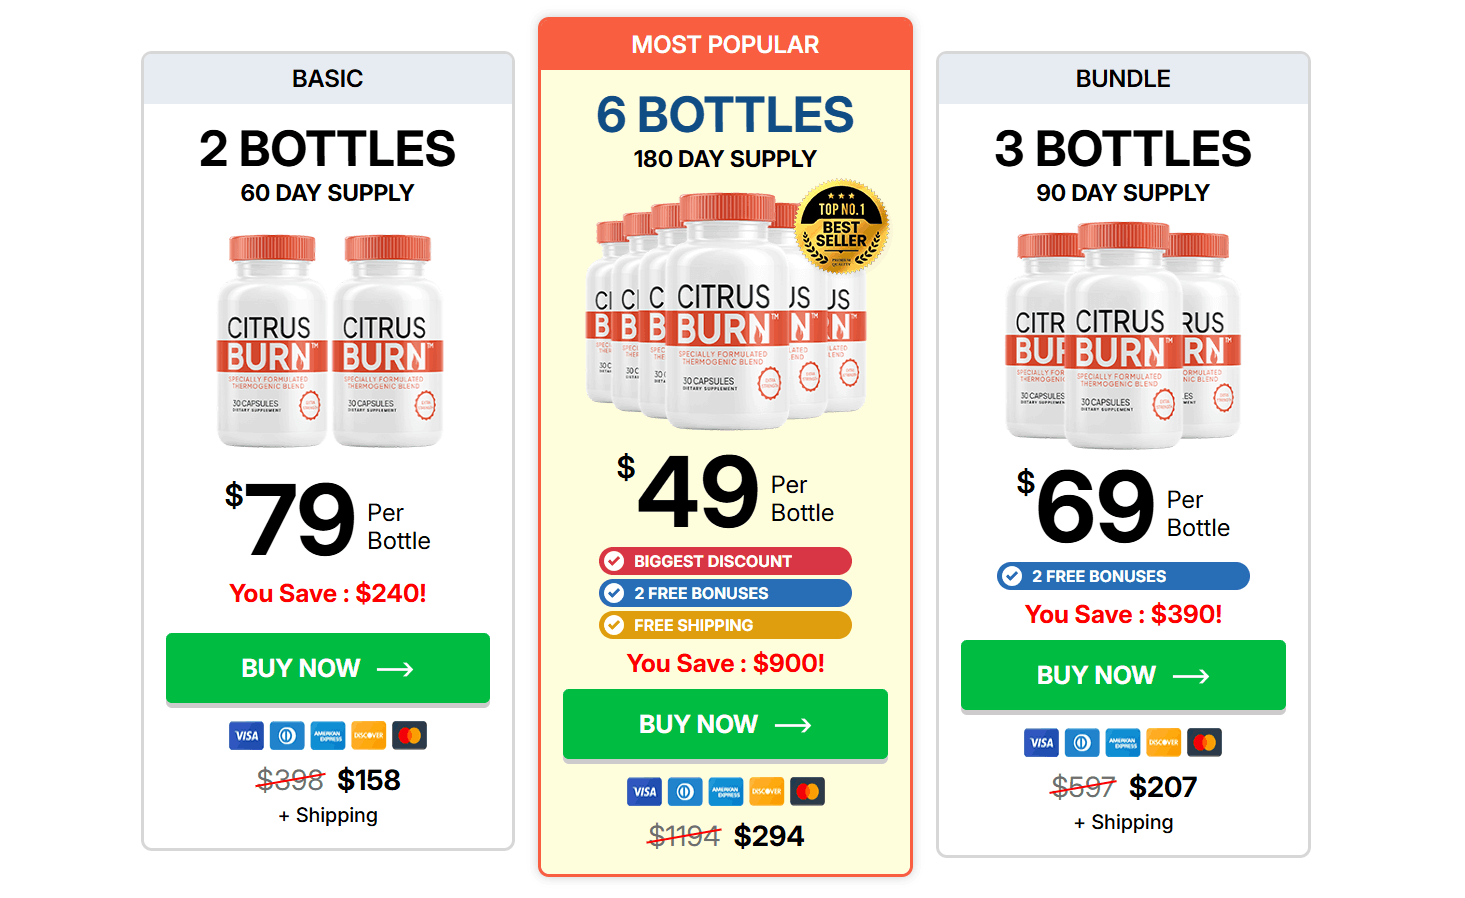Click the Visa icon in the Bundle column
This screenshot has width=1465, height=898.
click(x=1040, y=742)
